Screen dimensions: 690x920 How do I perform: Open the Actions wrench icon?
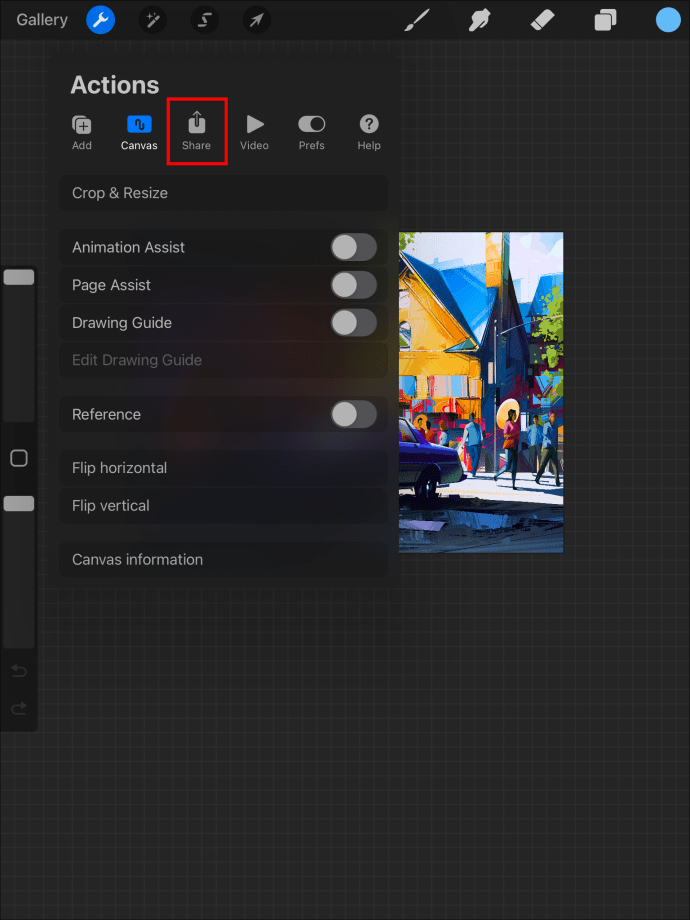100,21
